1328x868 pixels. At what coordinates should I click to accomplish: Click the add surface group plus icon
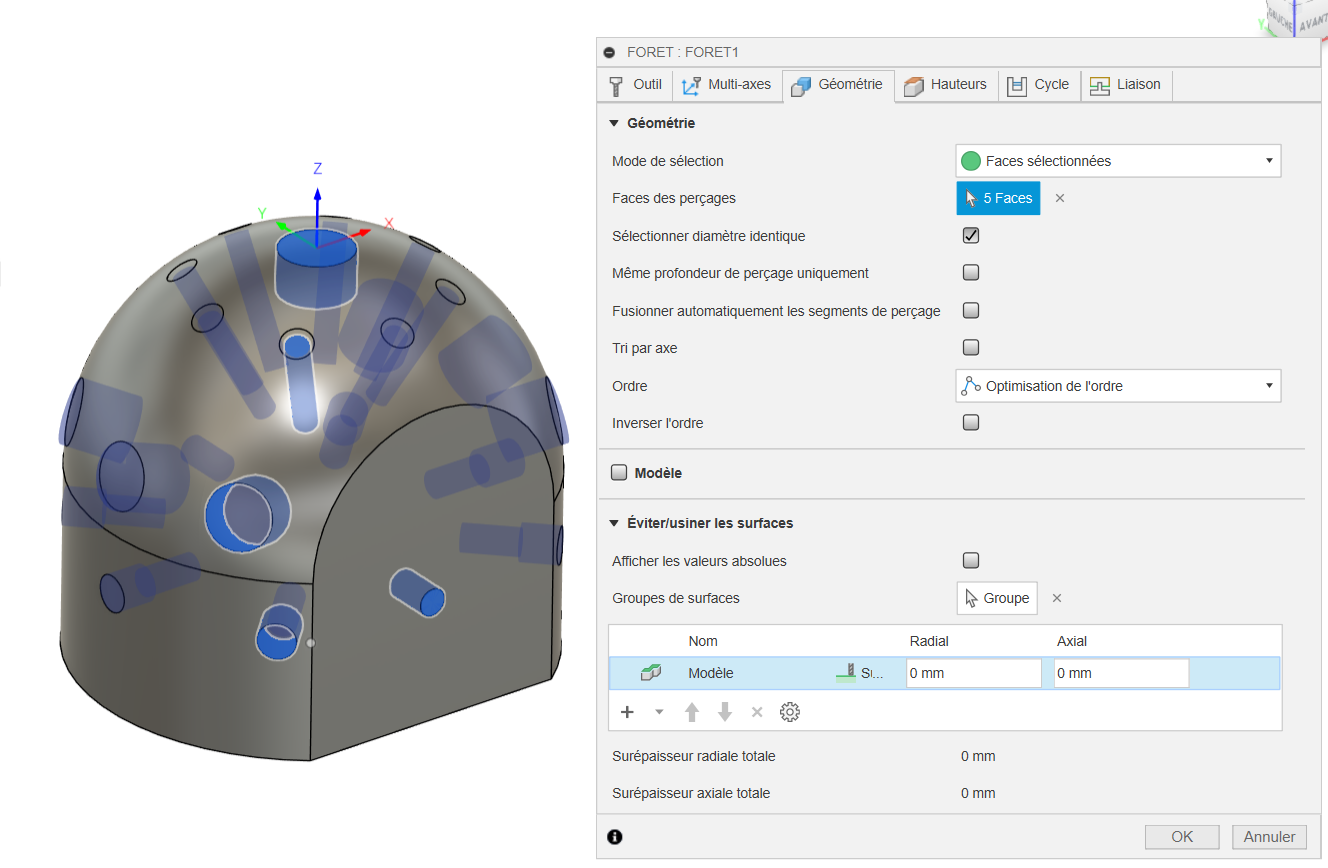pyautogui.click(x=628, y=712)
